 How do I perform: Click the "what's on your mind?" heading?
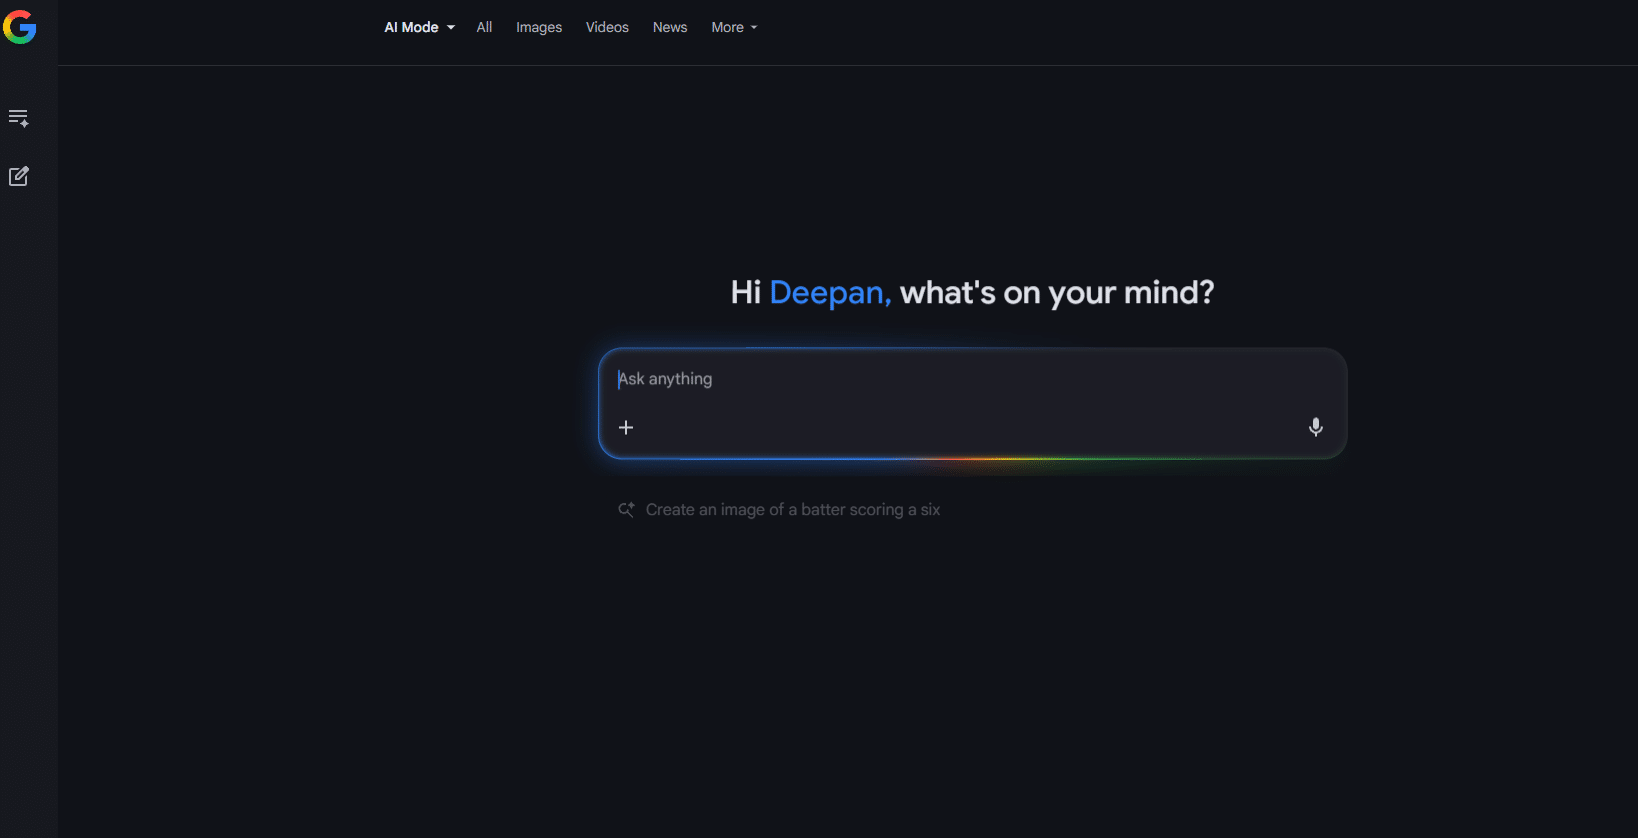1056,293
